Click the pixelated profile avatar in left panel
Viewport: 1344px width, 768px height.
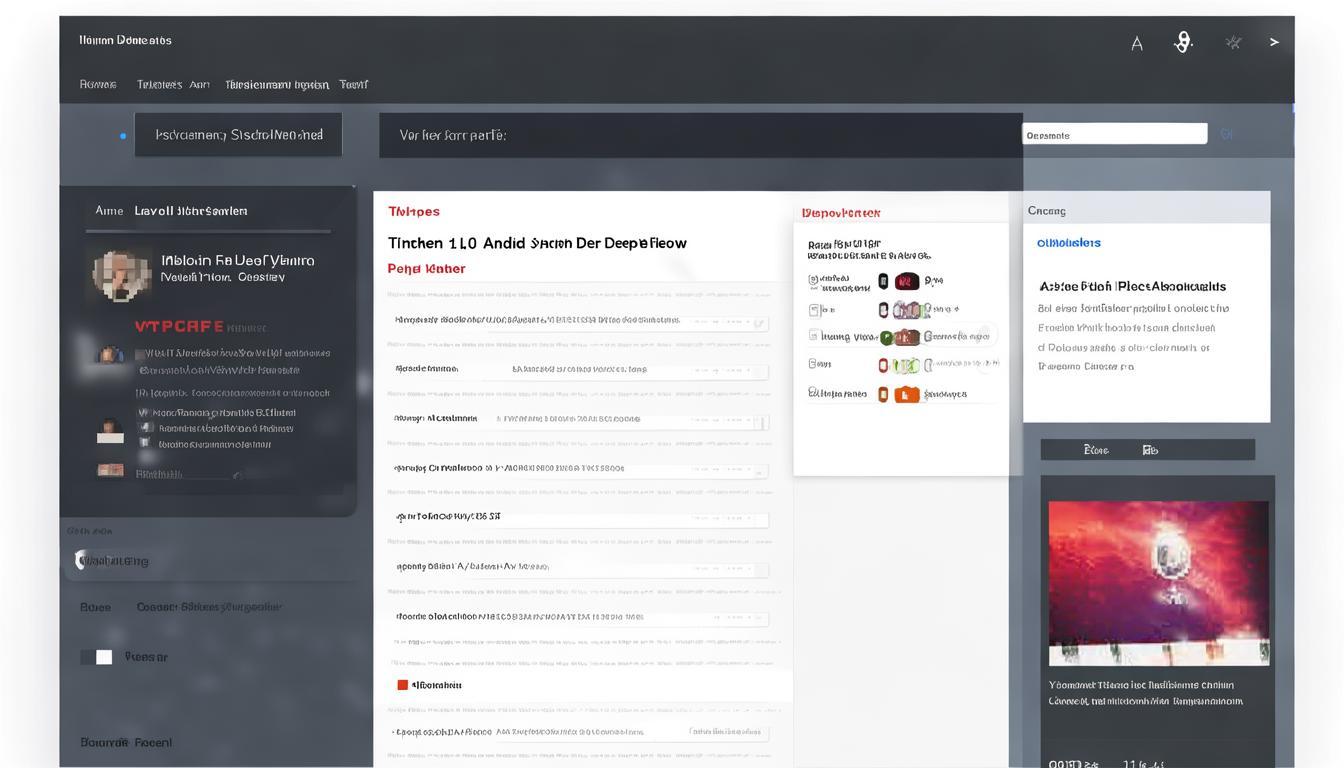(122, 274)
